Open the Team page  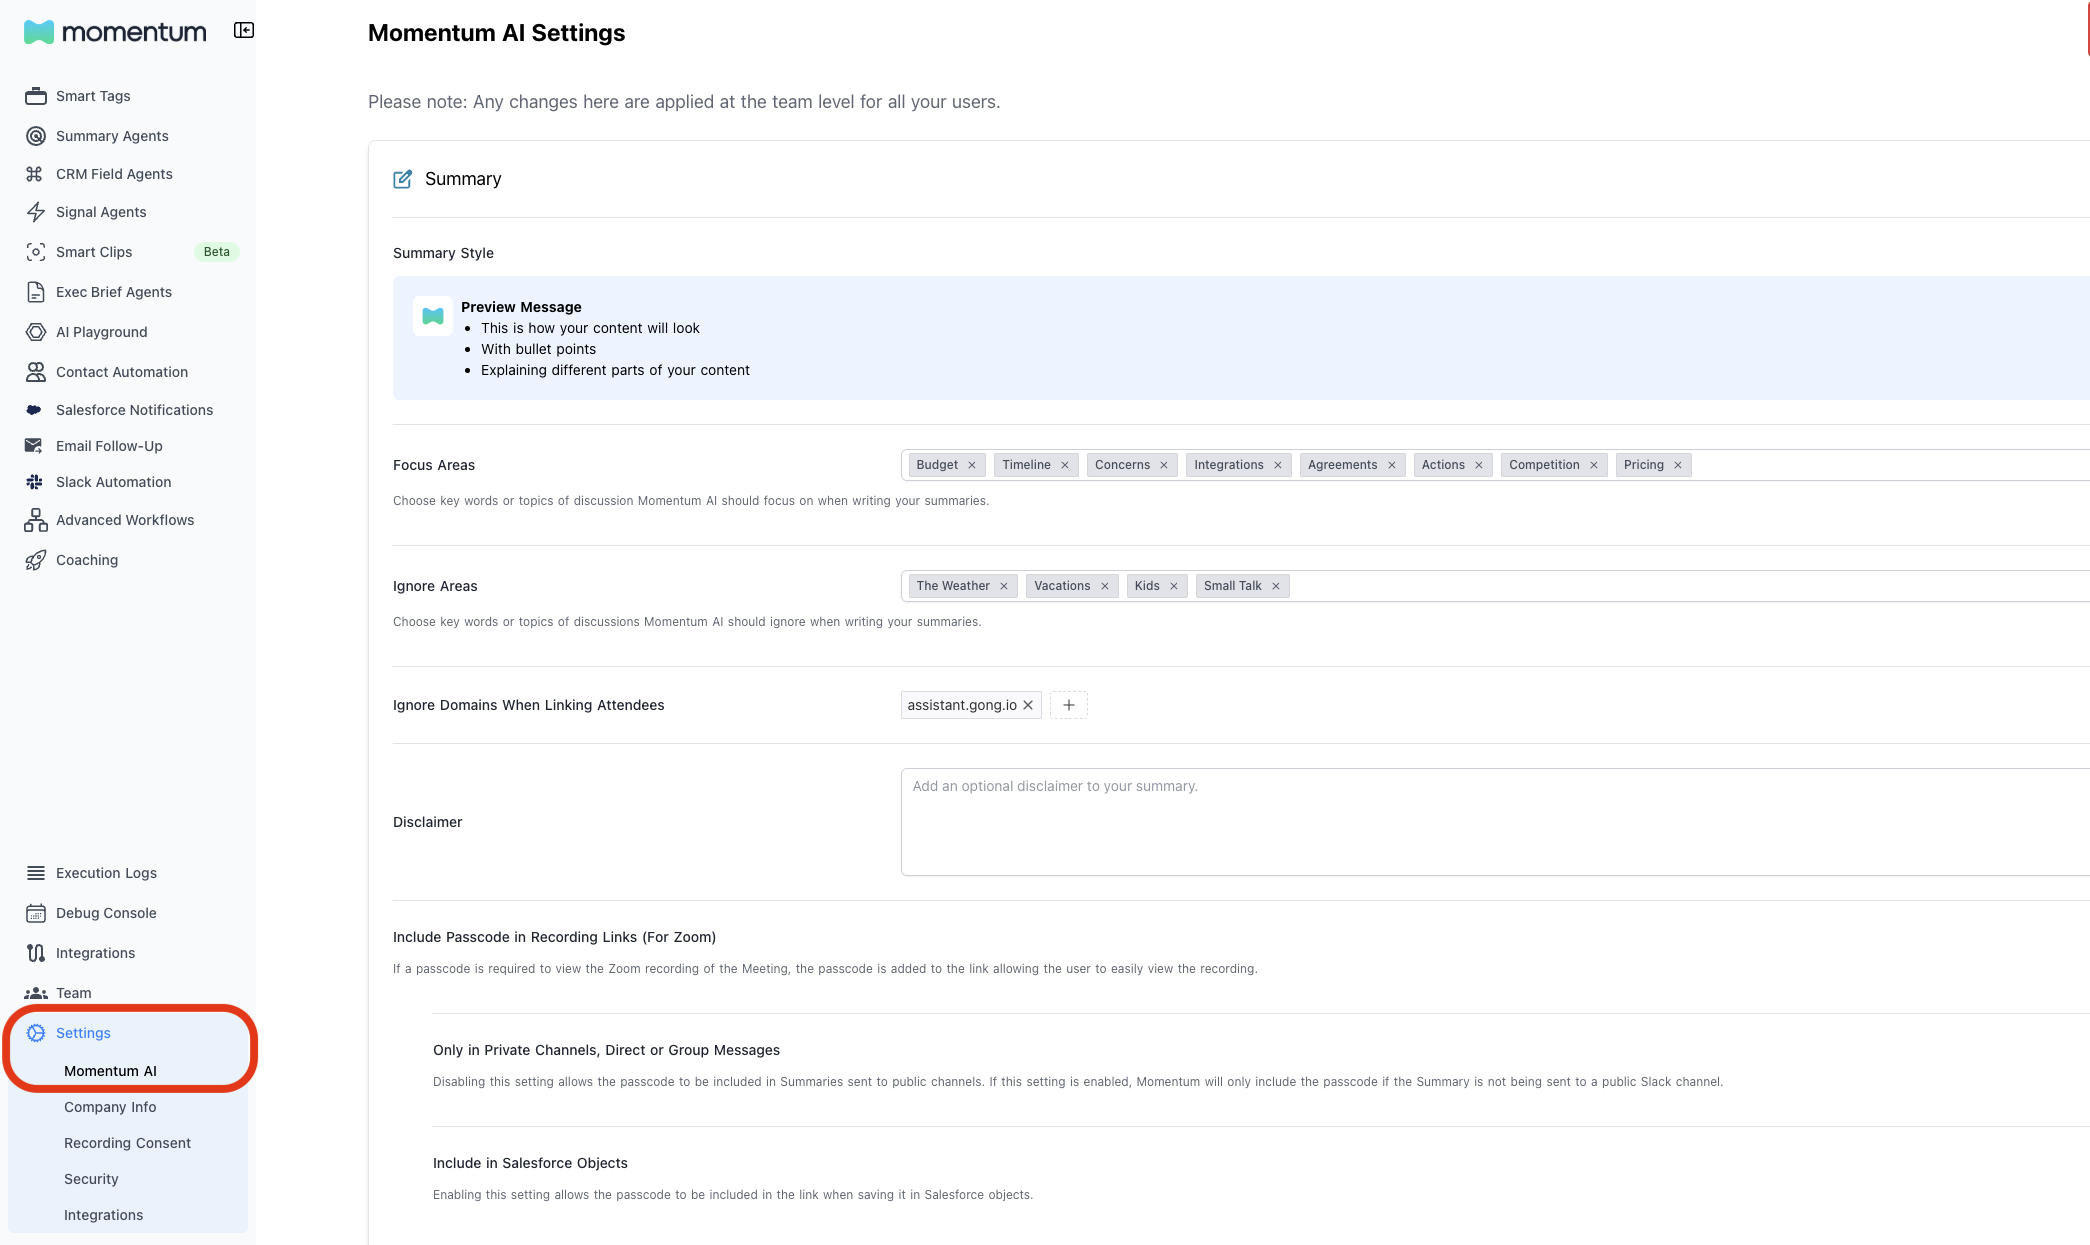72,993
